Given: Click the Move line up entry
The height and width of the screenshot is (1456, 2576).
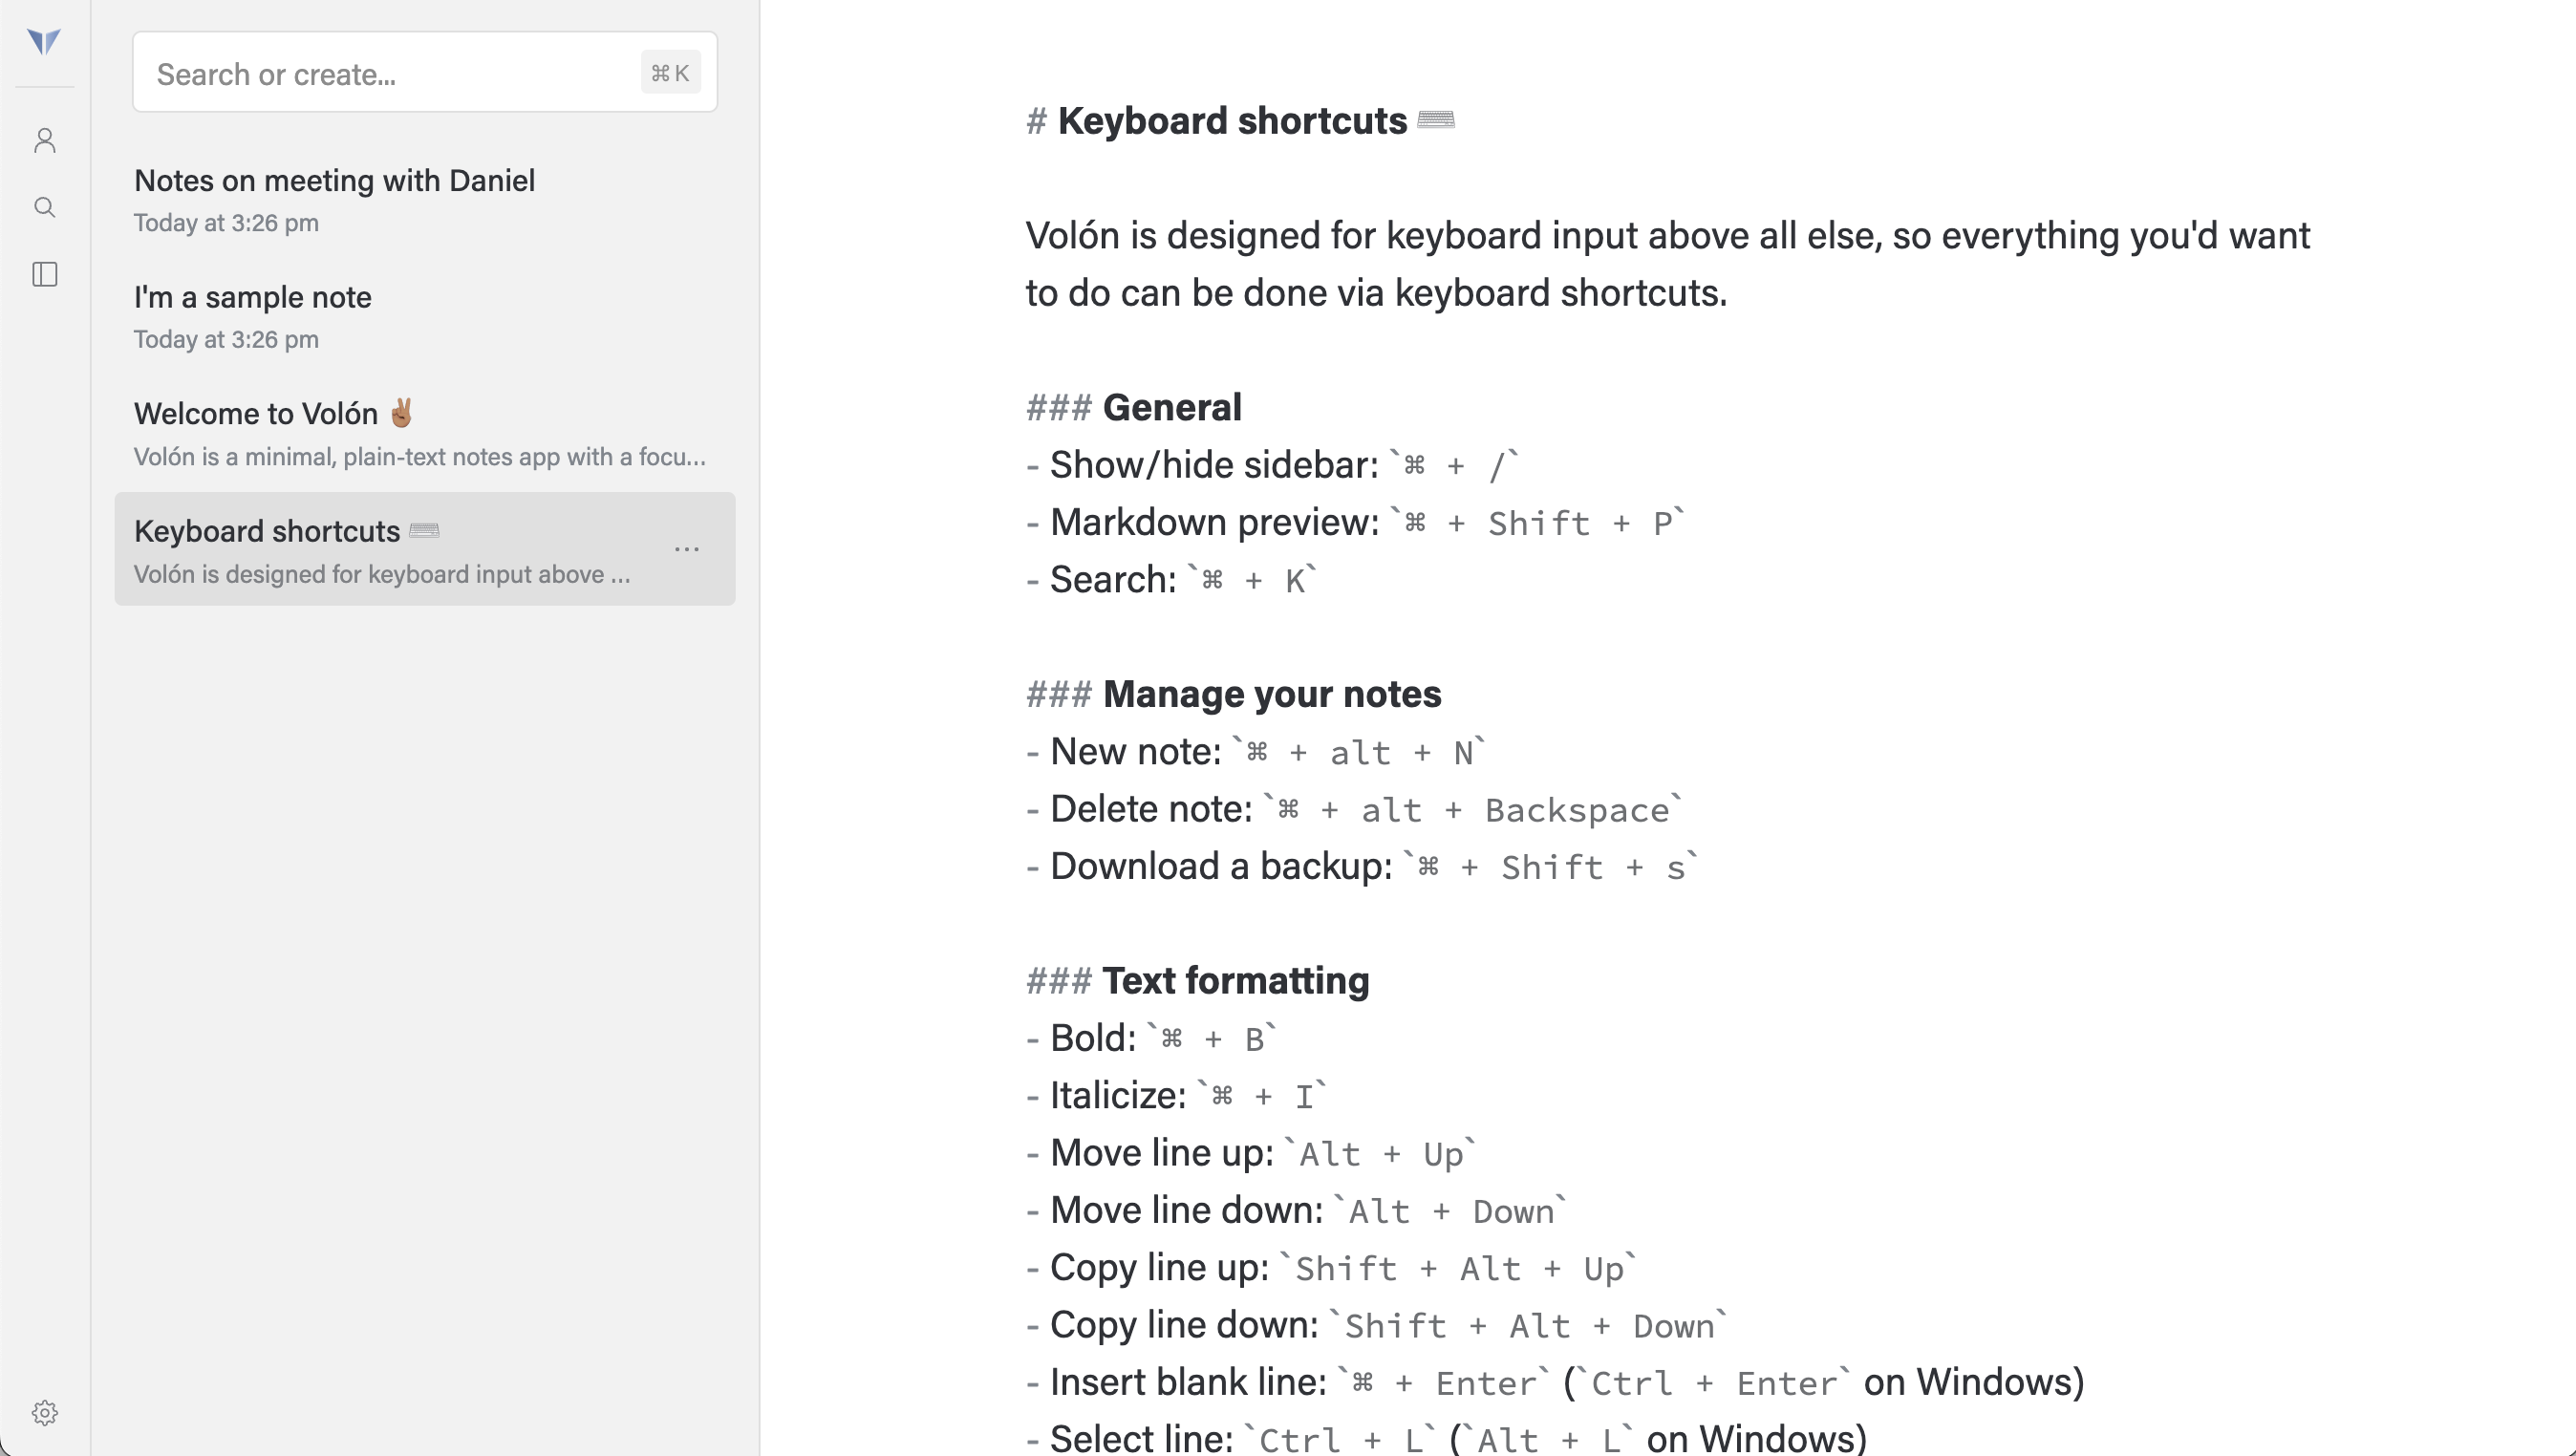Looking at the screenshot, I should point(1251,1153).
